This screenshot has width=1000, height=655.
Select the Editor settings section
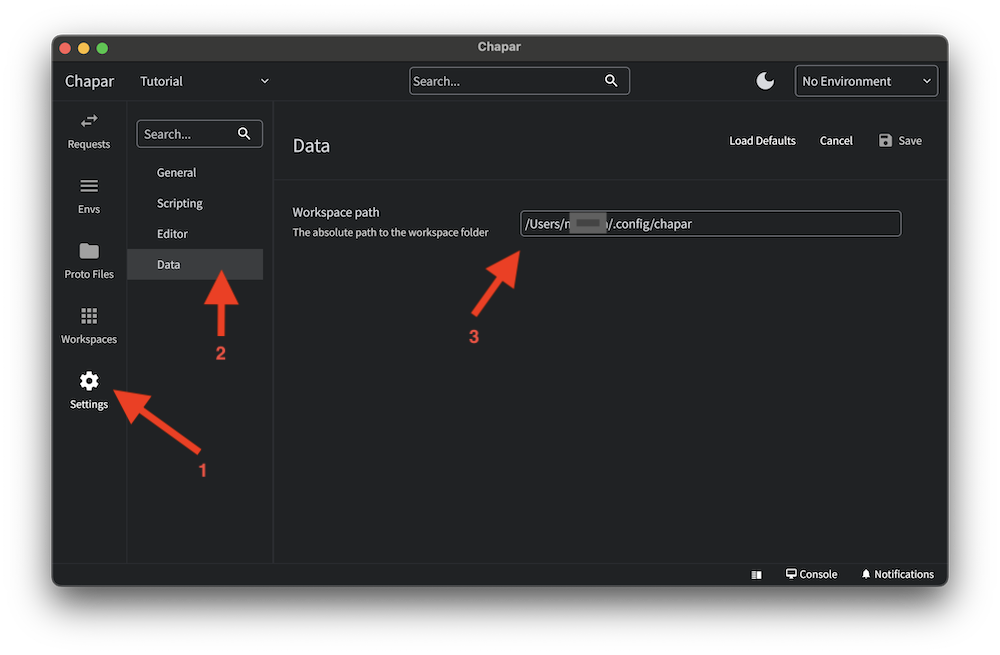171,233
